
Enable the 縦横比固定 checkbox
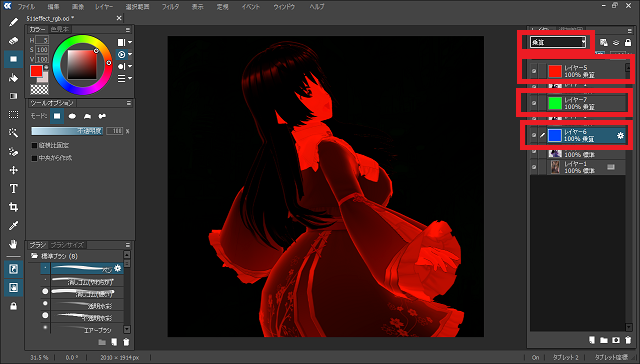tap(34, 145)
